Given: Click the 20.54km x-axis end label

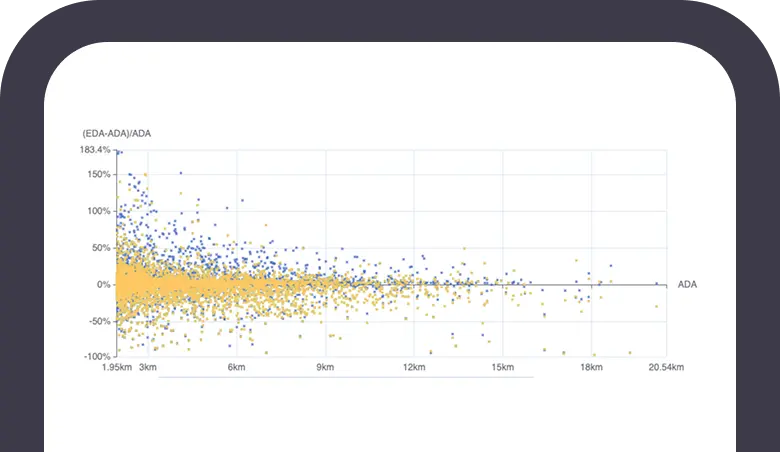Looking at the screenshot, I should click(x=664, y=368).
